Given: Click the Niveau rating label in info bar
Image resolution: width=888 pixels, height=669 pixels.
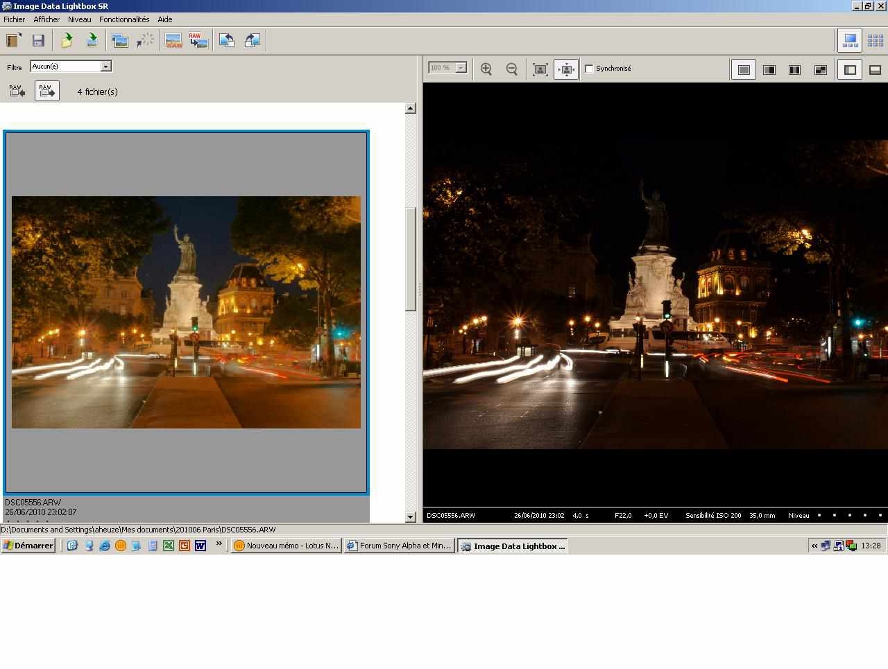Looking at the screenshot, I should (x=799, y=515).
